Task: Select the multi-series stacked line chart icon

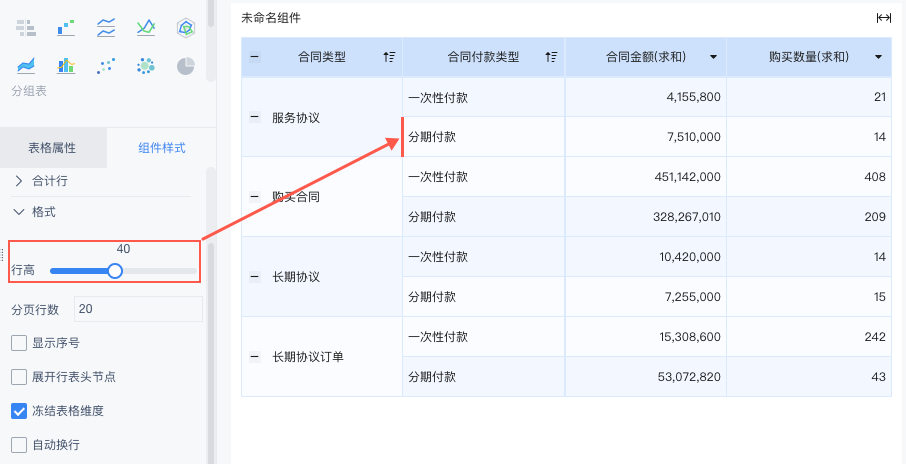Action: point(106,27)
